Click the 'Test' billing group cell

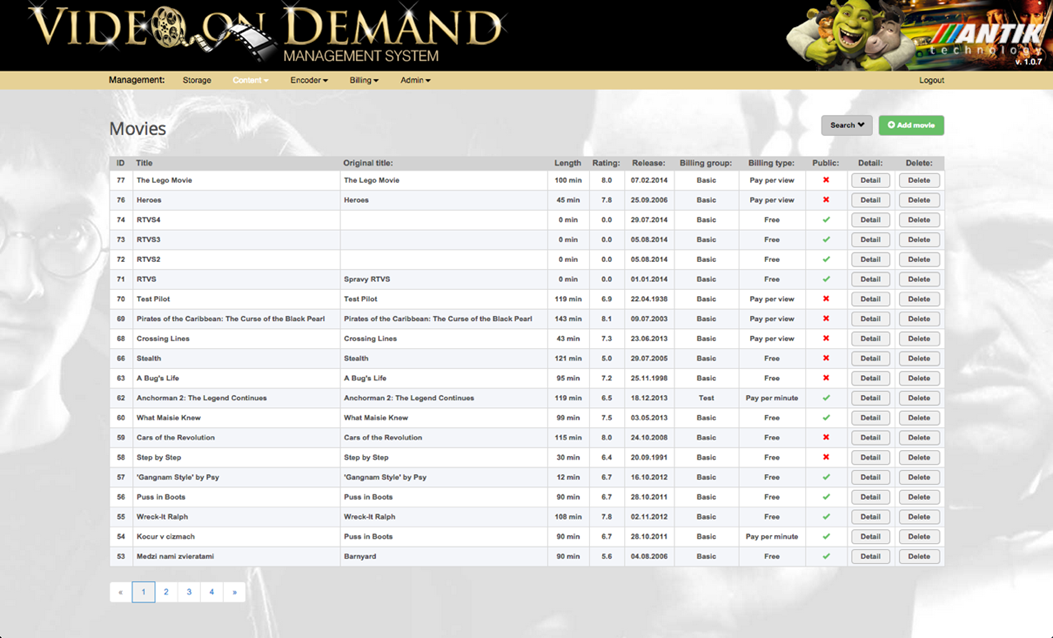click(x=706, y=398)
